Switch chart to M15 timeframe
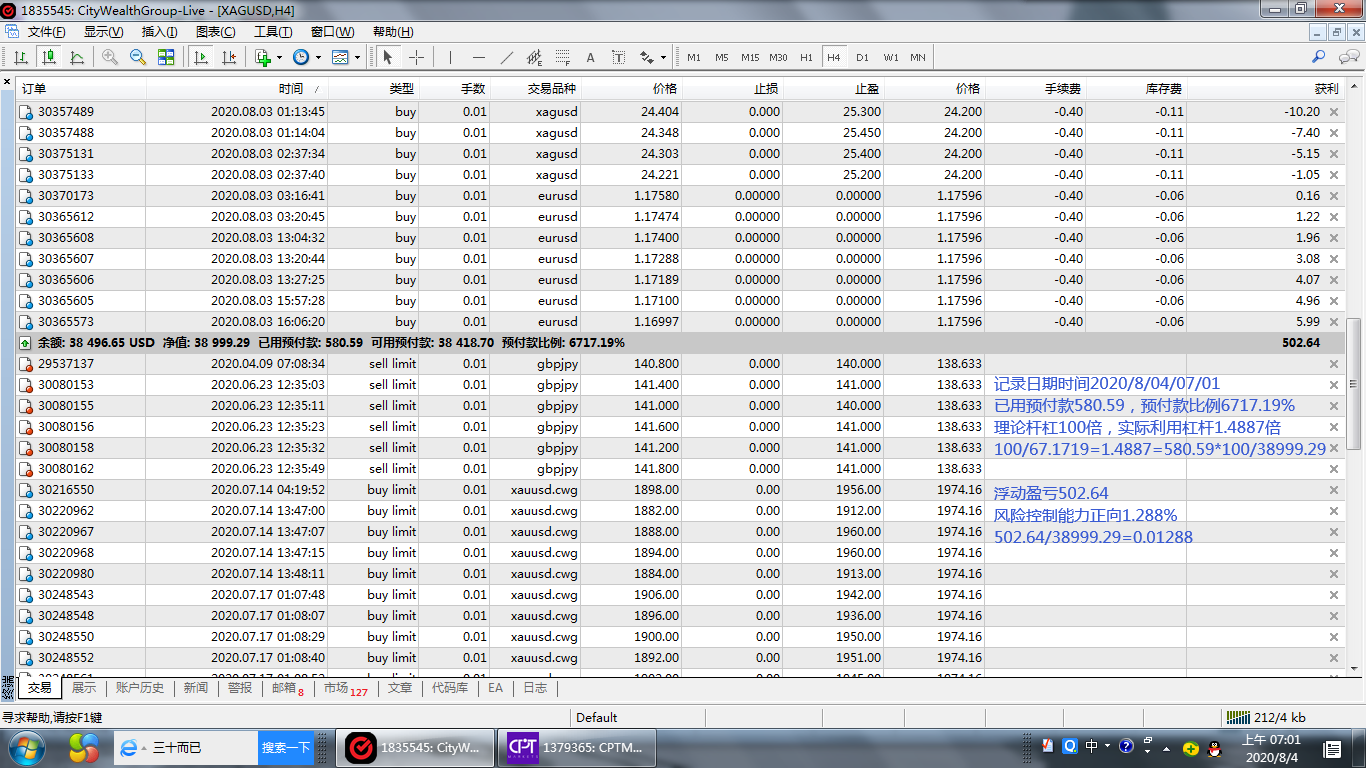 click(x=750, y=57)
